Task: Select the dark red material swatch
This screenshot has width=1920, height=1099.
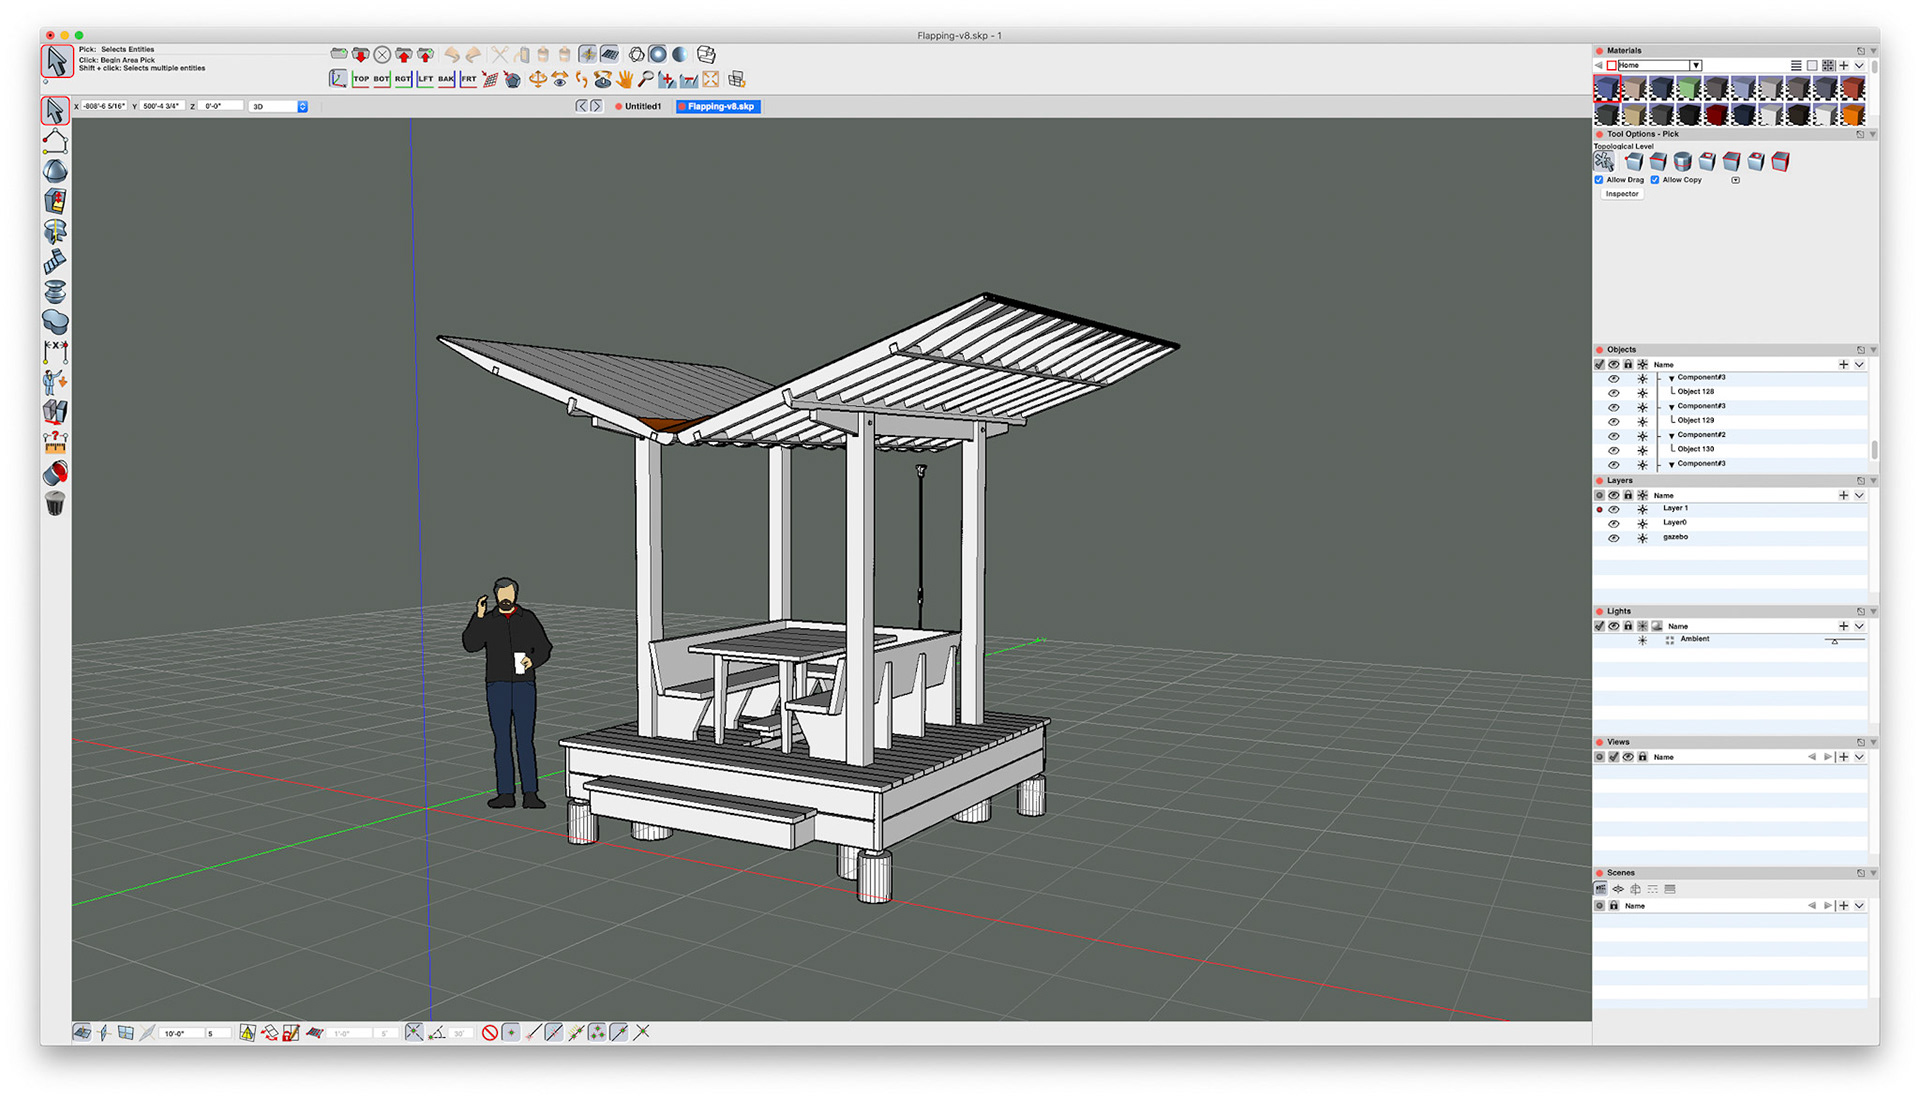Action: 1717,115
